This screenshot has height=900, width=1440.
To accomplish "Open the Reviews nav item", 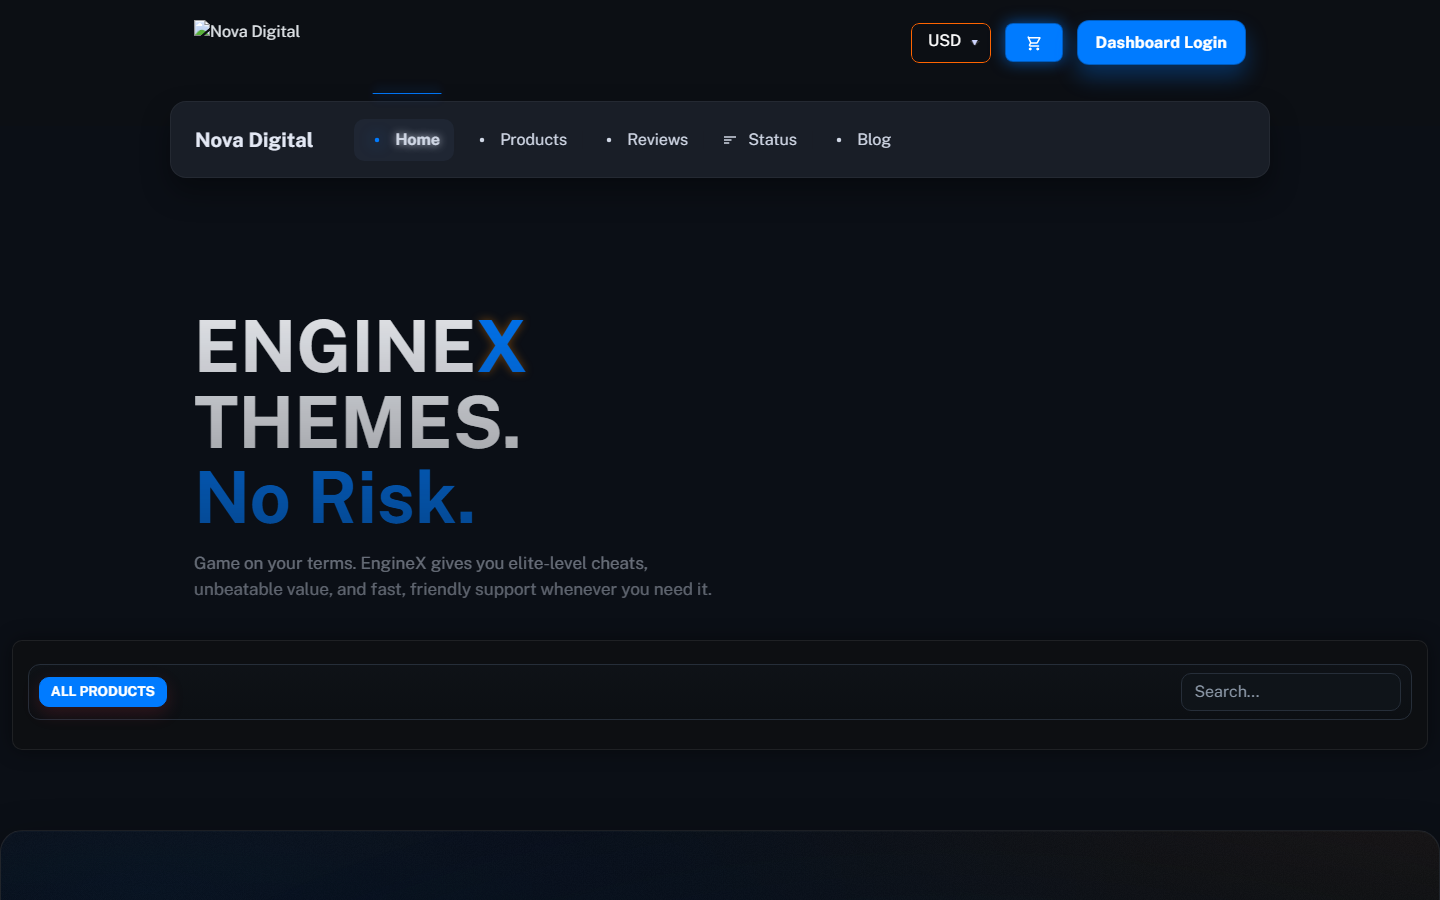I will coord(647,140).
